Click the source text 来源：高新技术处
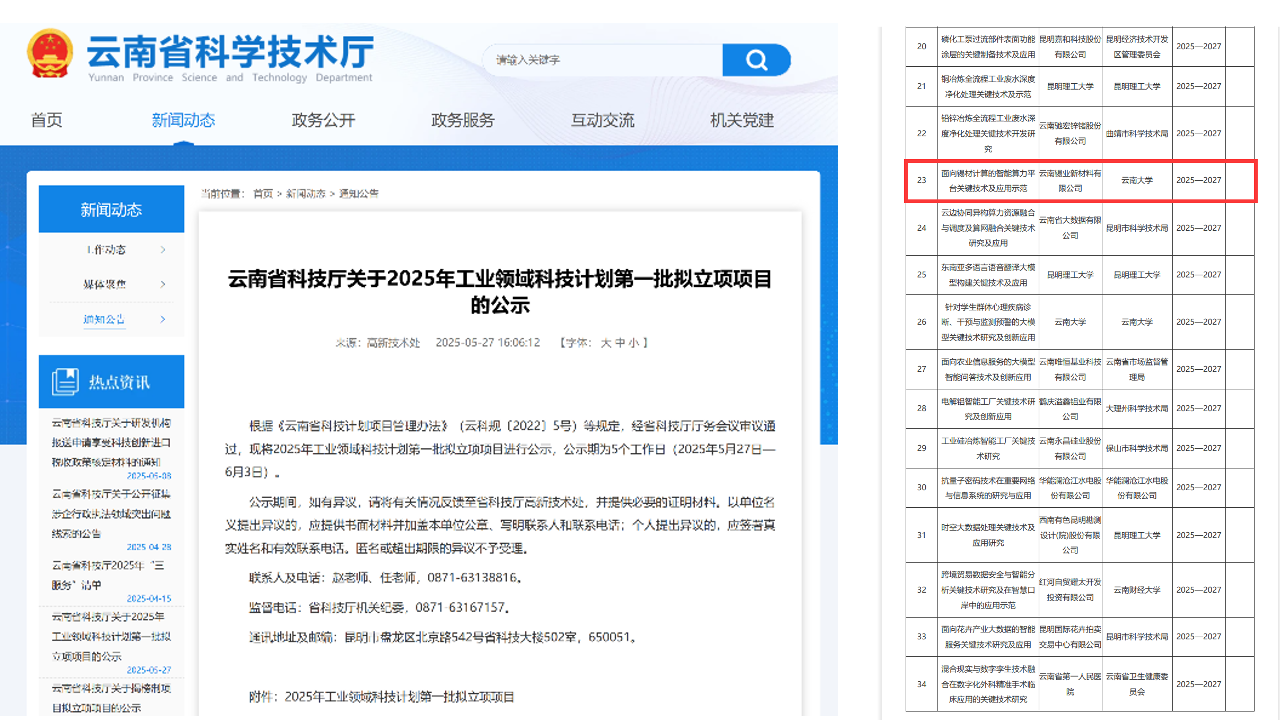 378,342
